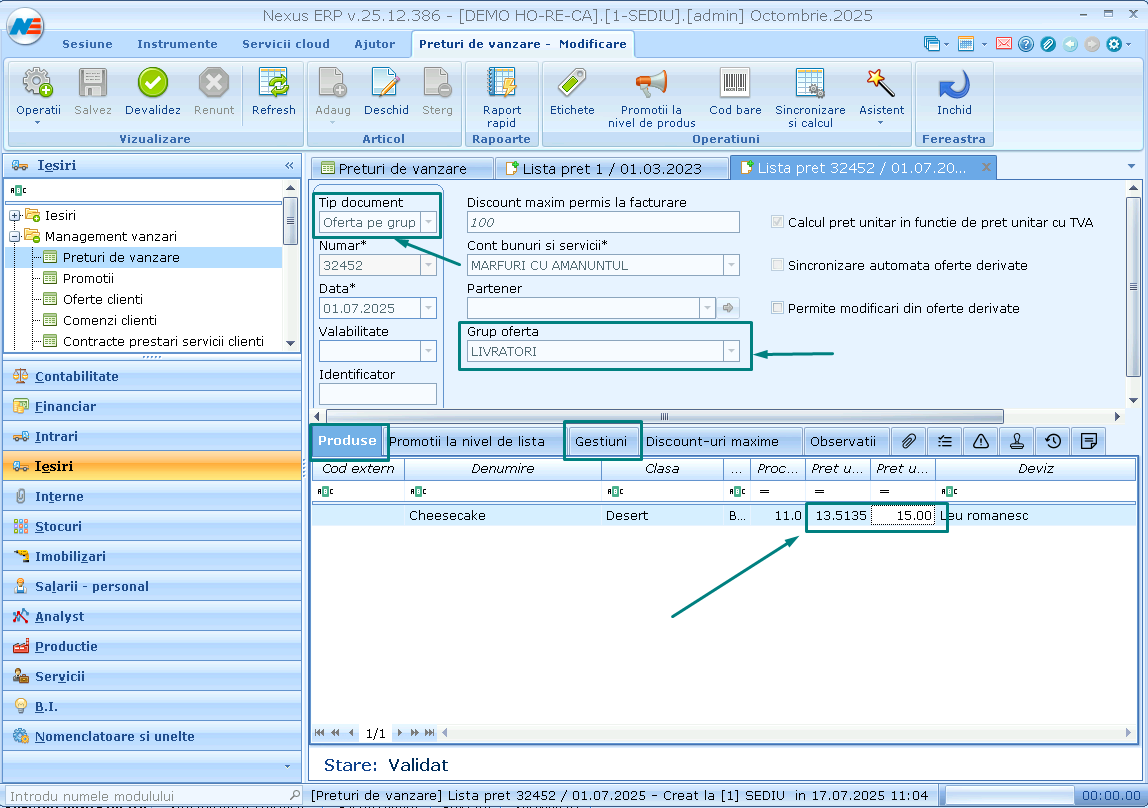Viewport: 1148px width, 808px height.
Task: Expand the Valabilitate dropdown
Action: pos(428,351)
